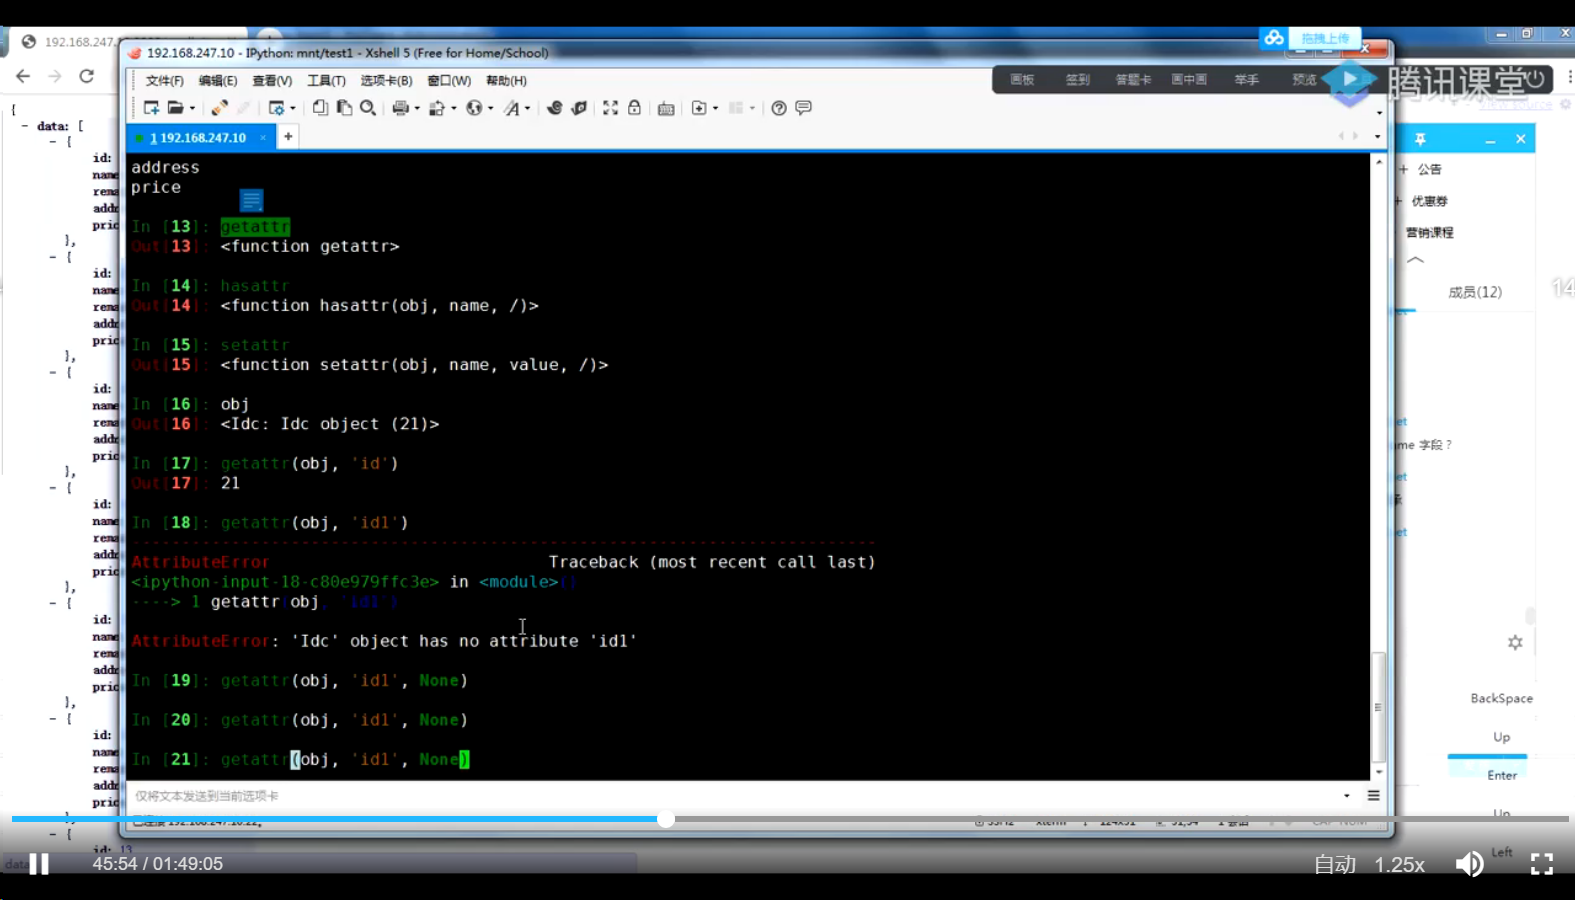Click the browser back arrow
The width and height of the screenshot is (1575, 900).
[x=23, y=76]
